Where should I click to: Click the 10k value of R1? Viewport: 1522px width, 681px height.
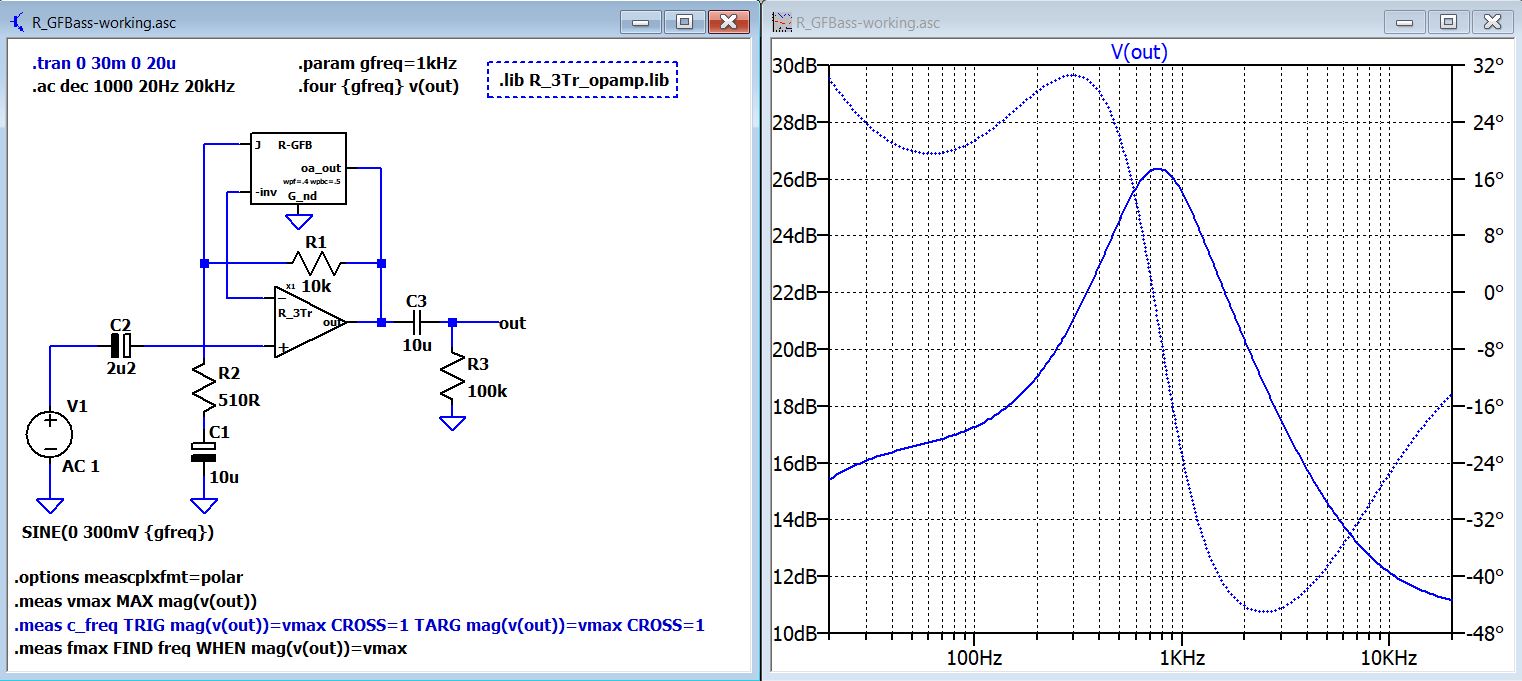(317, 286)
